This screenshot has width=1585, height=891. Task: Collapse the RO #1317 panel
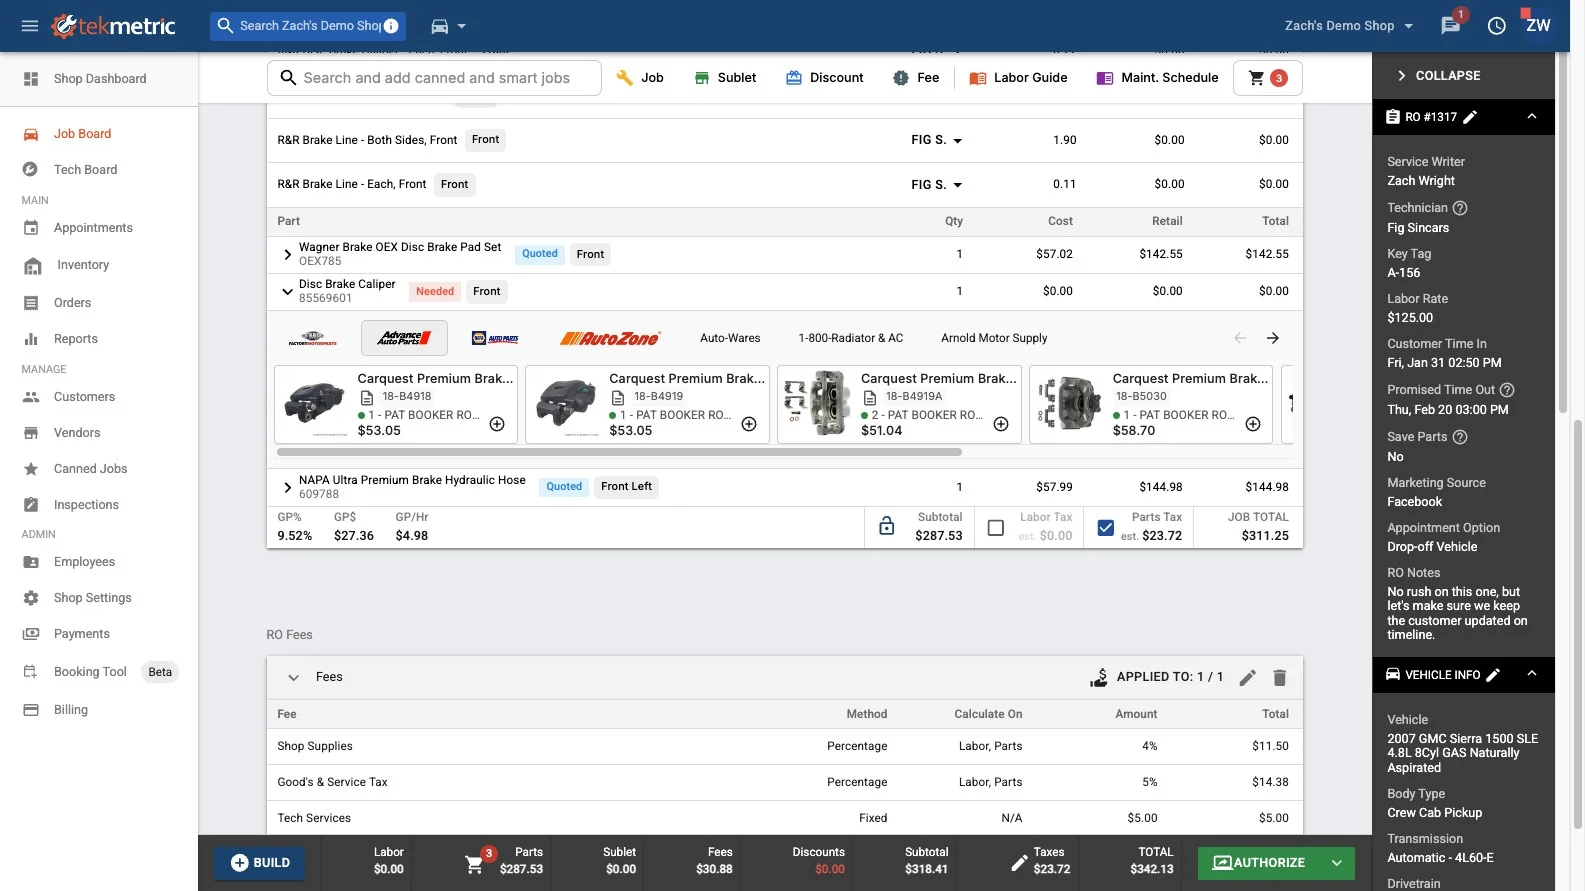pyautogui.click(x=1532, y=117)
